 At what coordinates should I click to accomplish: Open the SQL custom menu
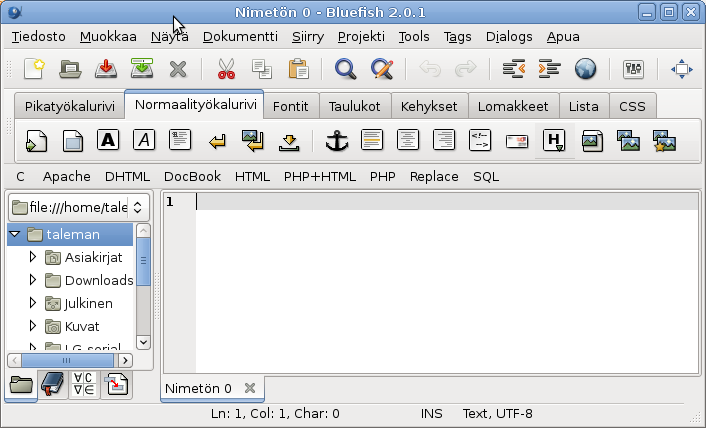click(x=486, y=177)
